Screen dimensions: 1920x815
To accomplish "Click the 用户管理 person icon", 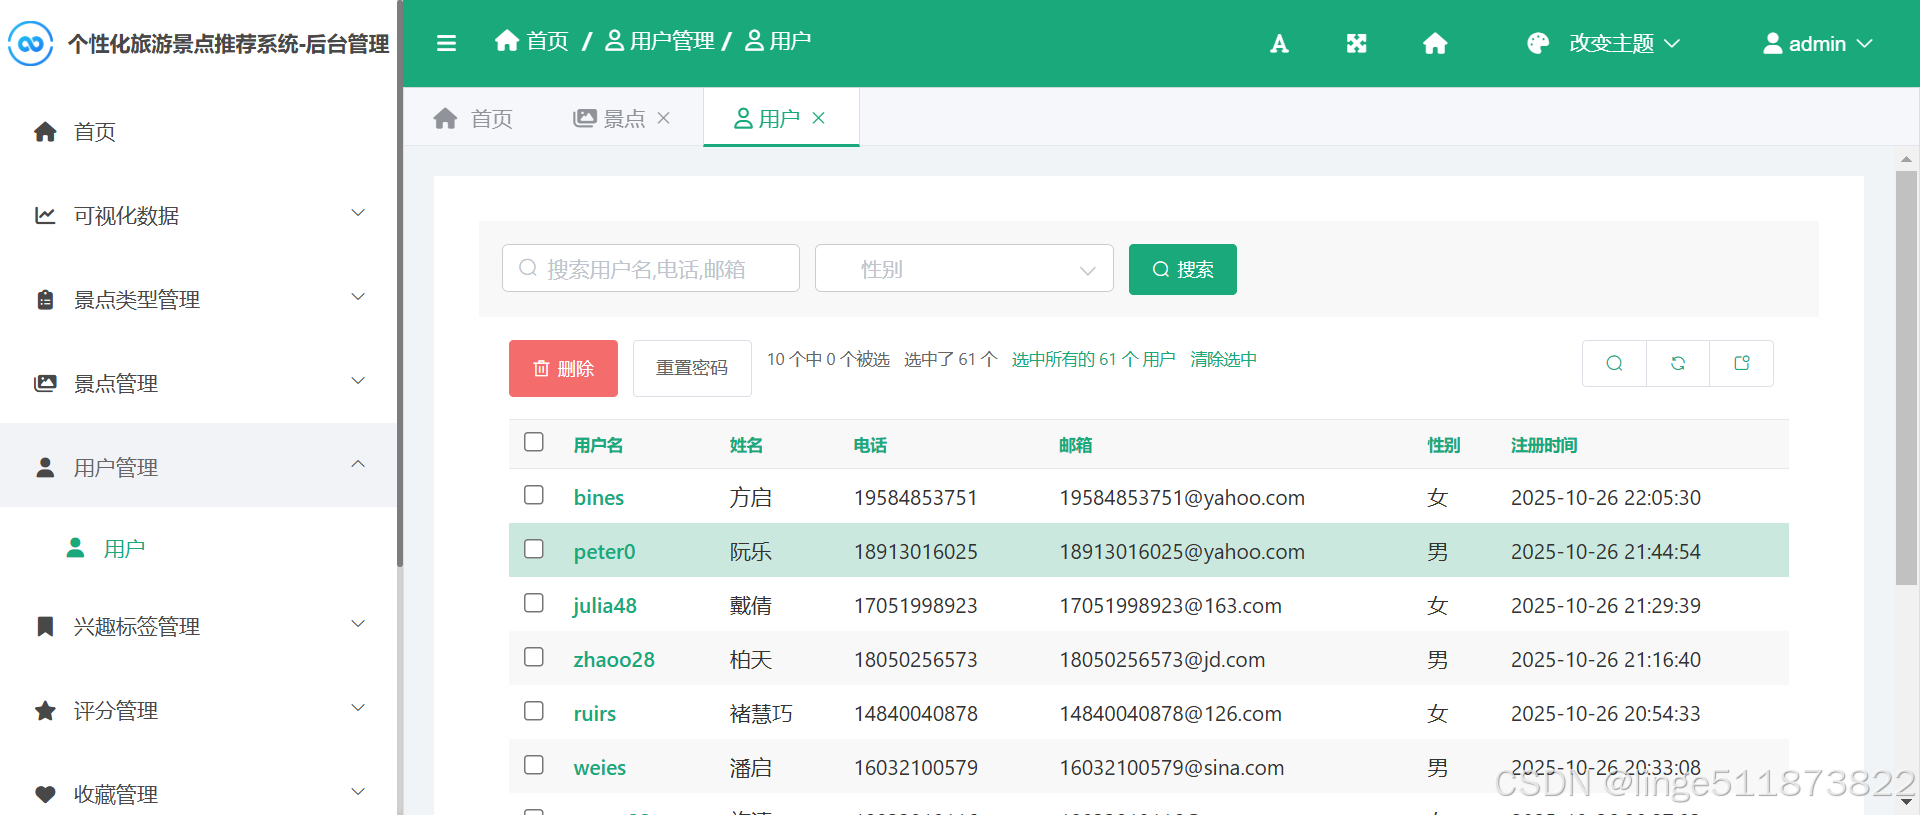I will pyautogui.click(x=45, y=468).
